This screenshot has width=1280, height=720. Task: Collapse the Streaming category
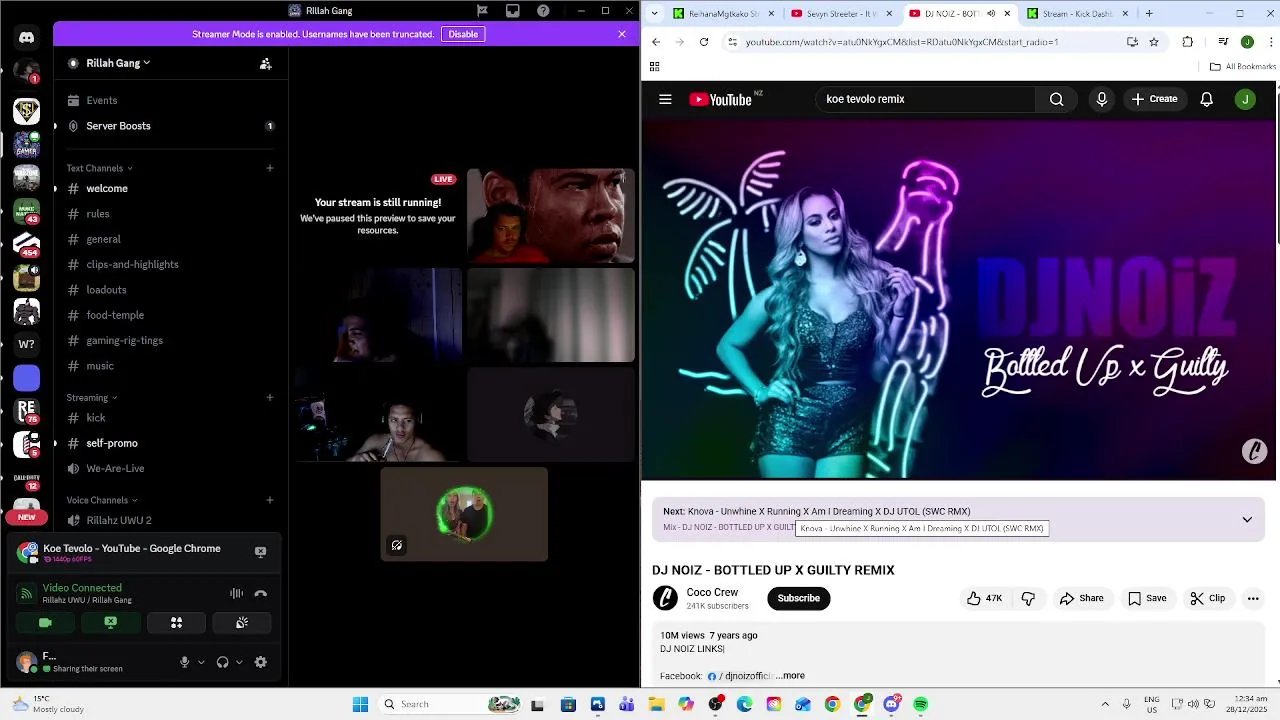pyautogui.click(x=92, y=398)
